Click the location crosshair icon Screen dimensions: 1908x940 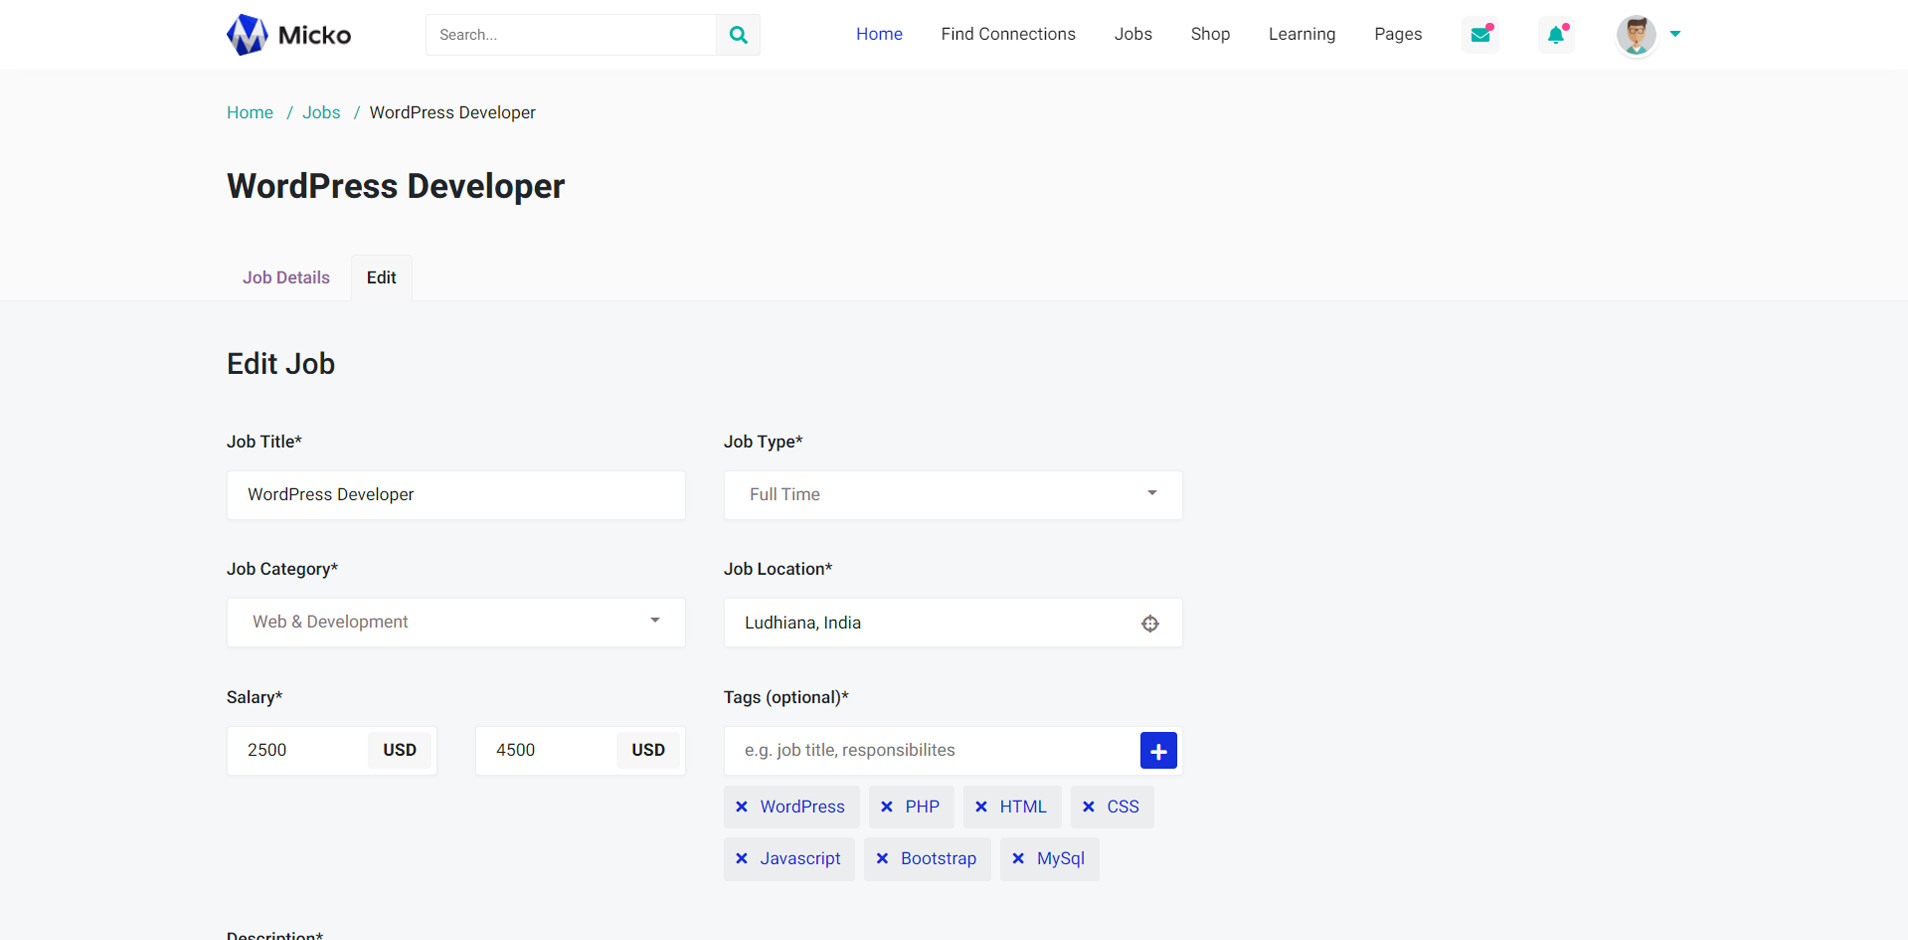pos(1150,623)
